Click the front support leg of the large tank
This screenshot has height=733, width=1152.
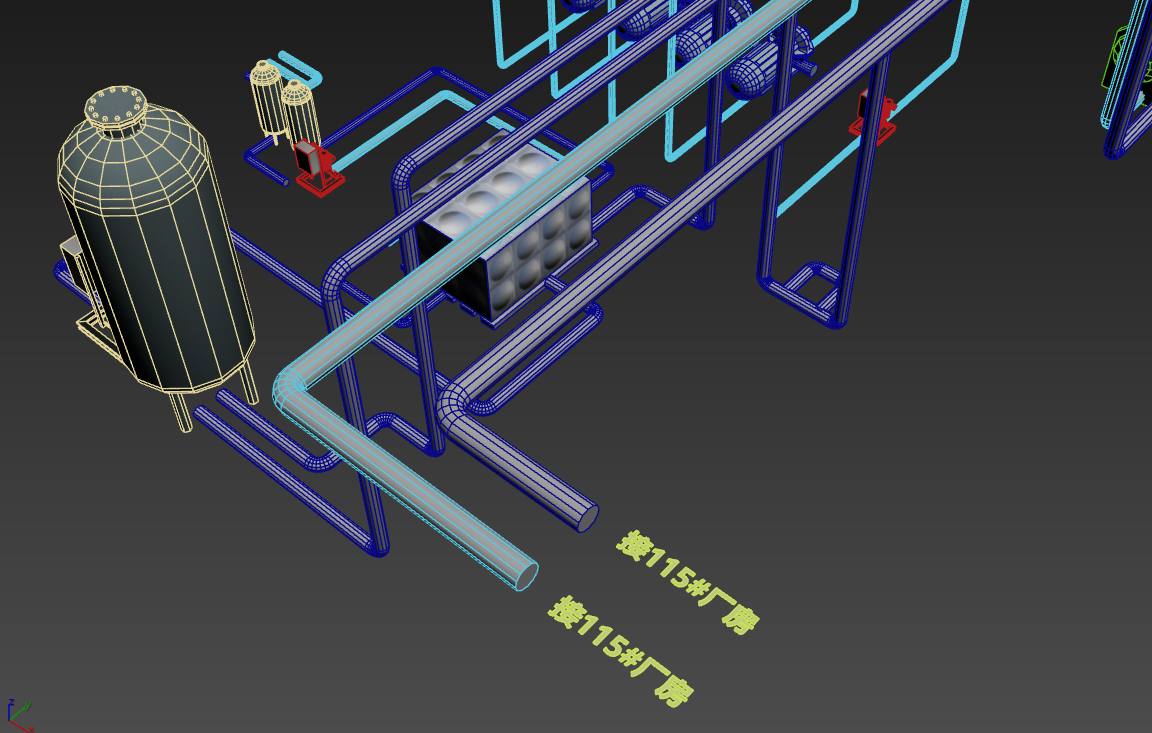point(180,411)
